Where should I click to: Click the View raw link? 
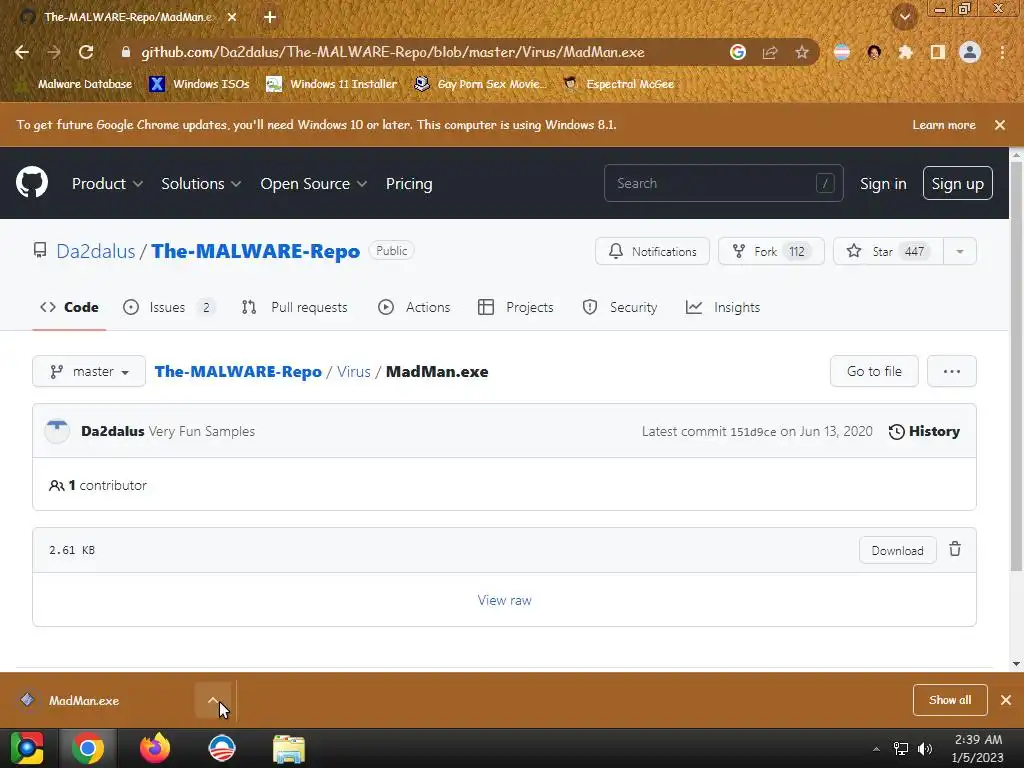[x=504, y=600]
